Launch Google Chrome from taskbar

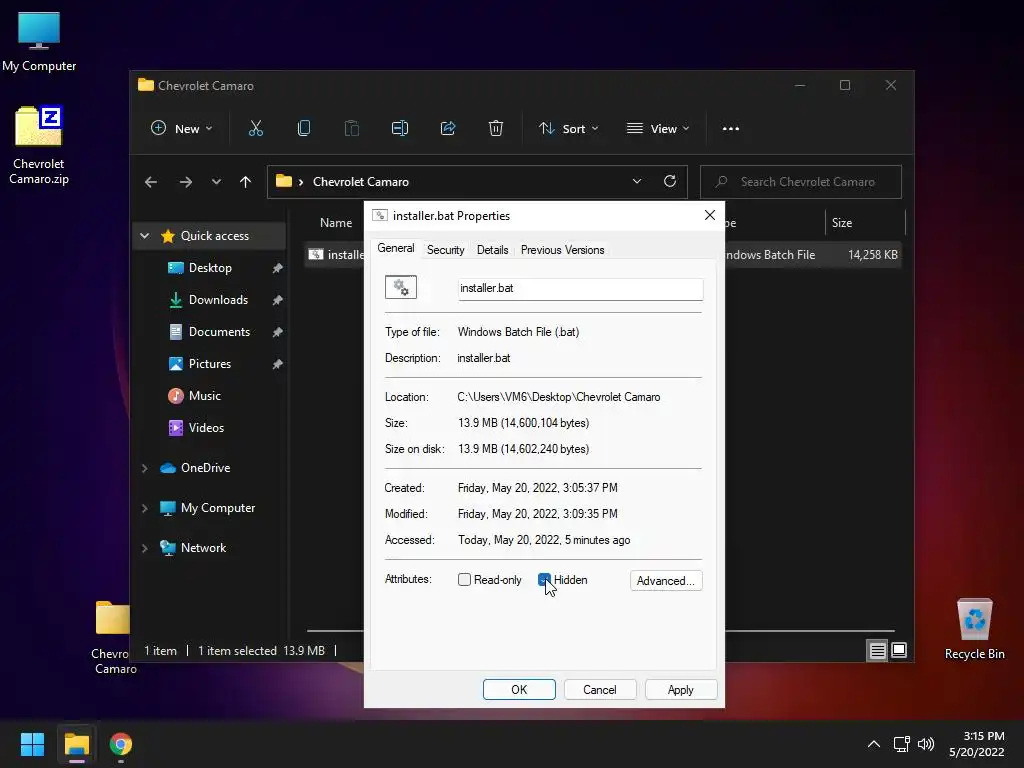121,744
